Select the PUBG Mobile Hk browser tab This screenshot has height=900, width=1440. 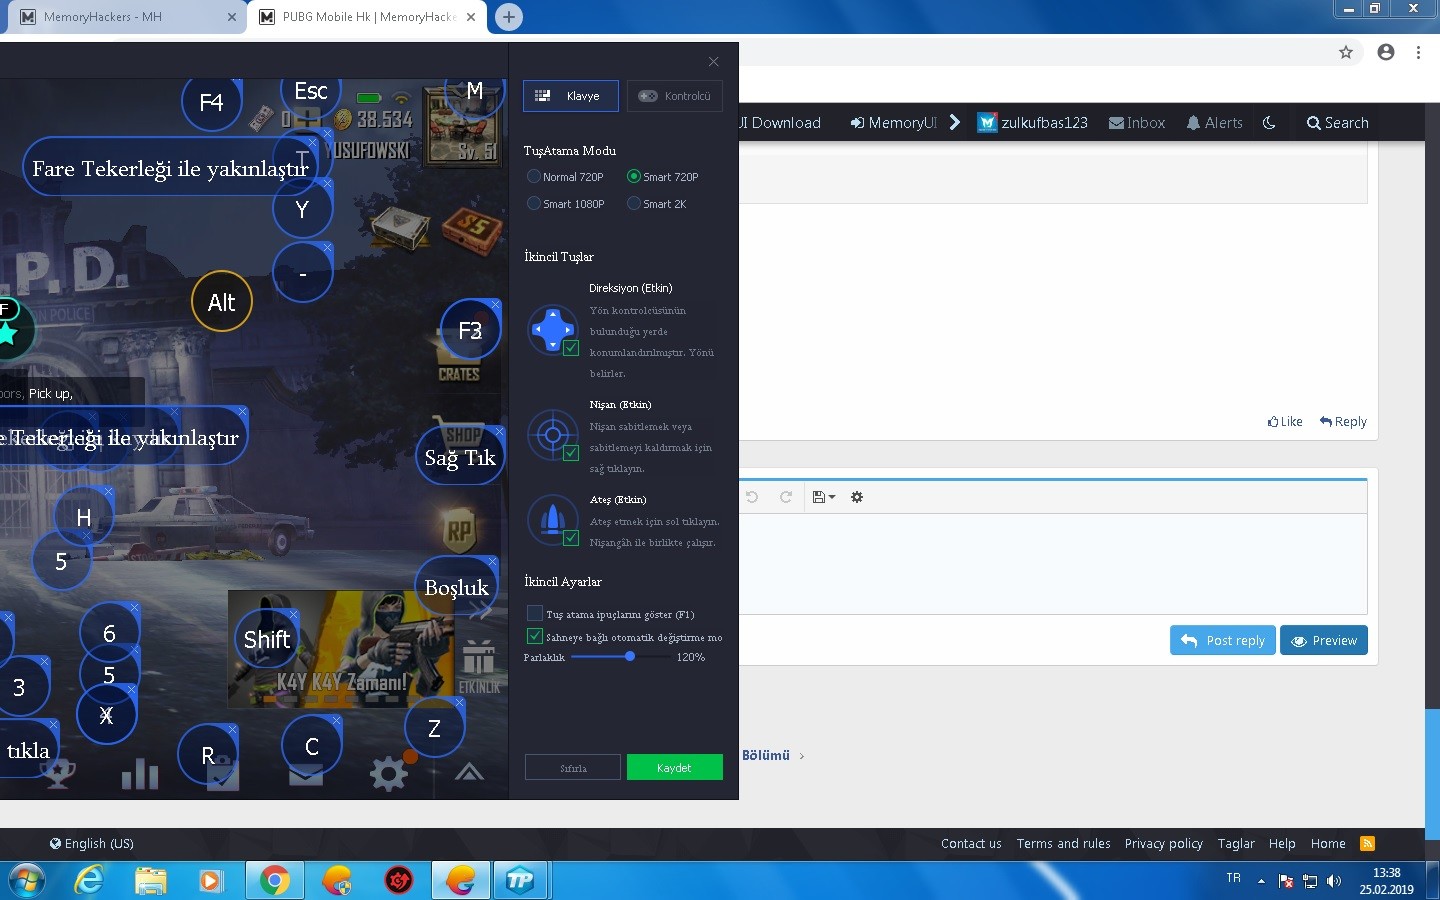tap(367, 17)
